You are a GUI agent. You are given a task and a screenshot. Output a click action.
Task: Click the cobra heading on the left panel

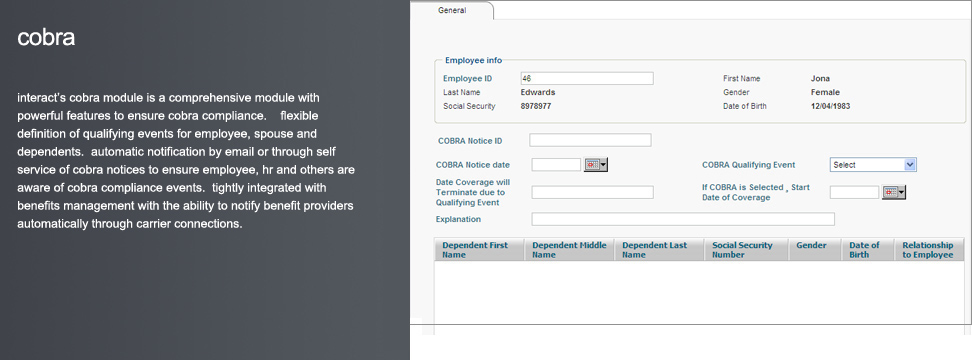click(x=46, y=37)
